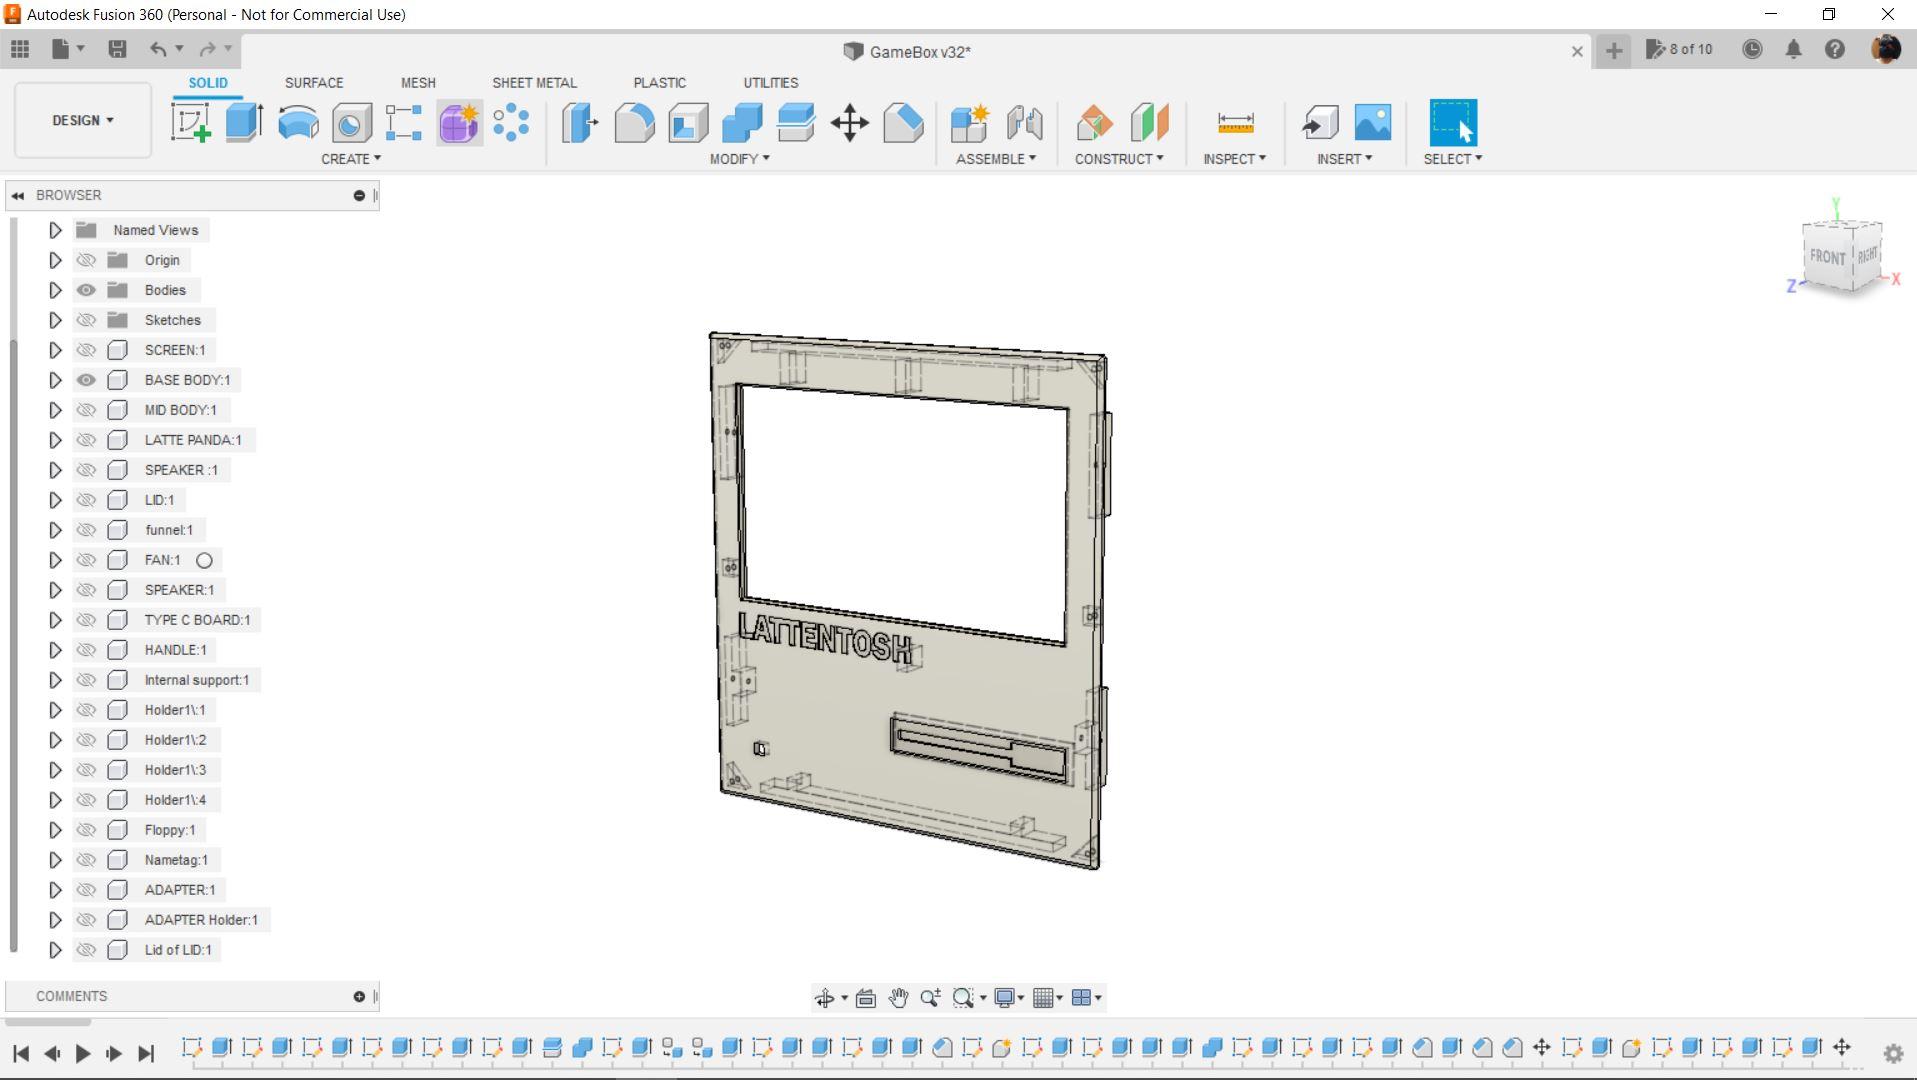Play the timeline
This screenshot has width=1917, height=1080.
pyautogui.click(x=83, y=1053)
